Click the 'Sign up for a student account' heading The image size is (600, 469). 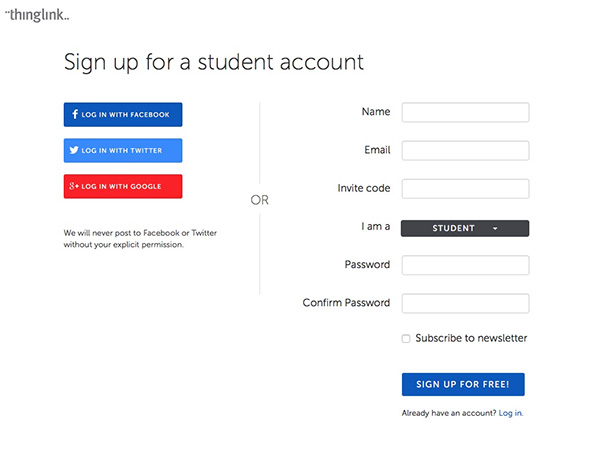214,62
